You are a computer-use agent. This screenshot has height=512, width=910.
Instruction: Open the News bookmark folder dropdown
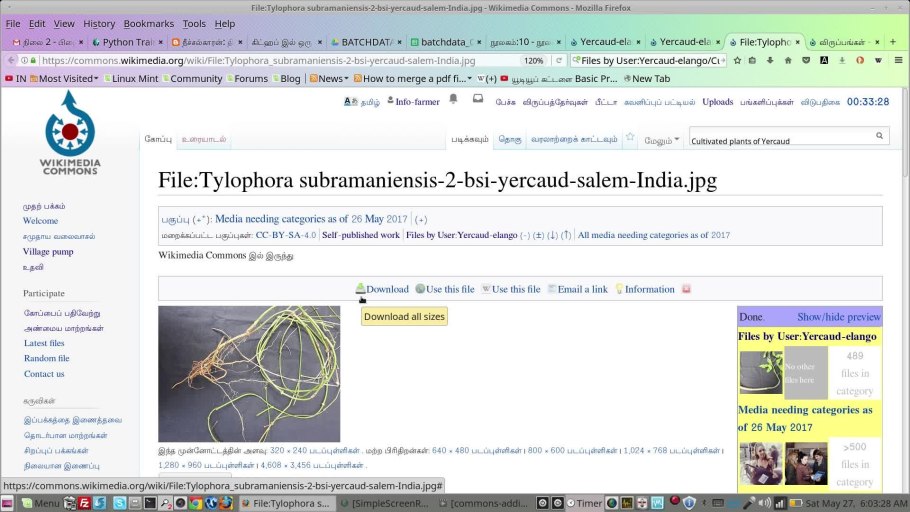click(332, 78)
